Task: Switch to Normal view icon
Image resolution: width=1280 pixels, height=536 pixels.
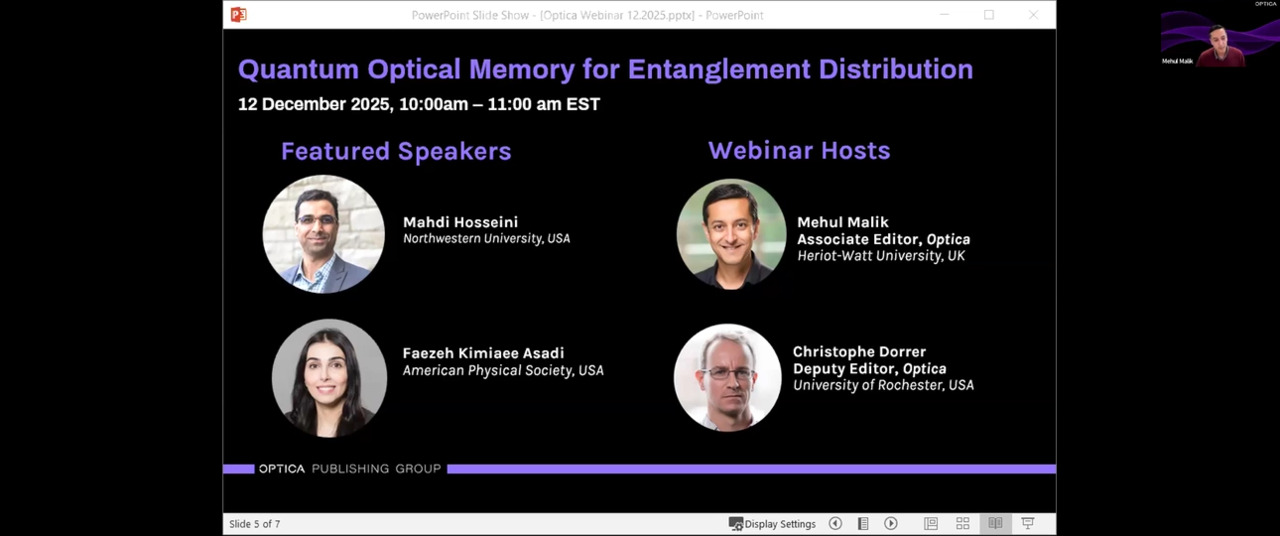Action: coord(931,524)
